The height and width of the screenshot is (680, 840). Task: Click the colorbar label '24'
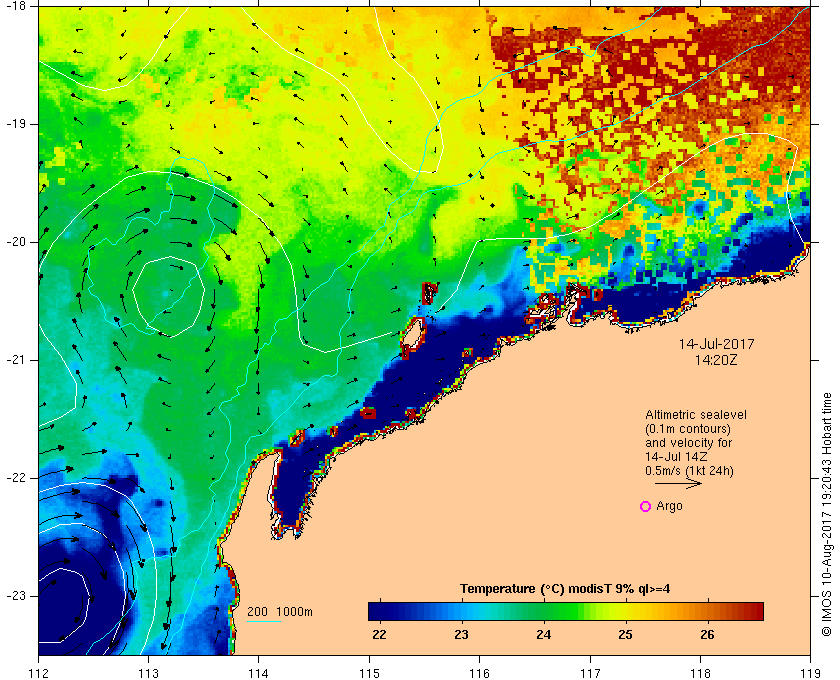pos(543,635)
